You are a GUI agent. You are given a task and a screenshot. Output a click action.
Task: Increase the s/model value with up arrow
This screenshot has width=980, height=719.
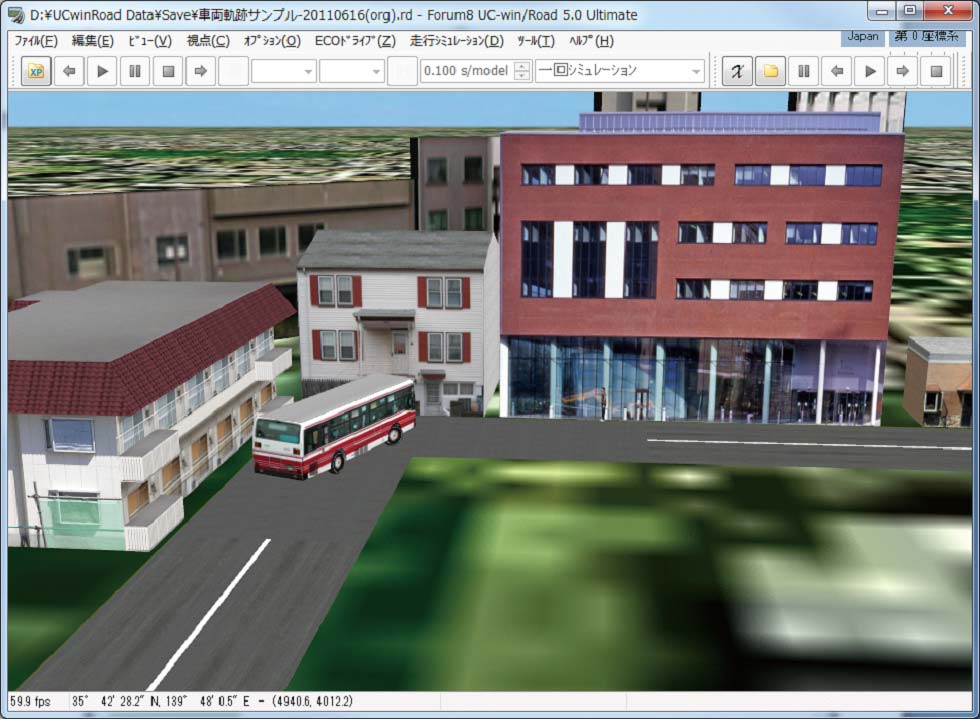[x=522, y=65]
